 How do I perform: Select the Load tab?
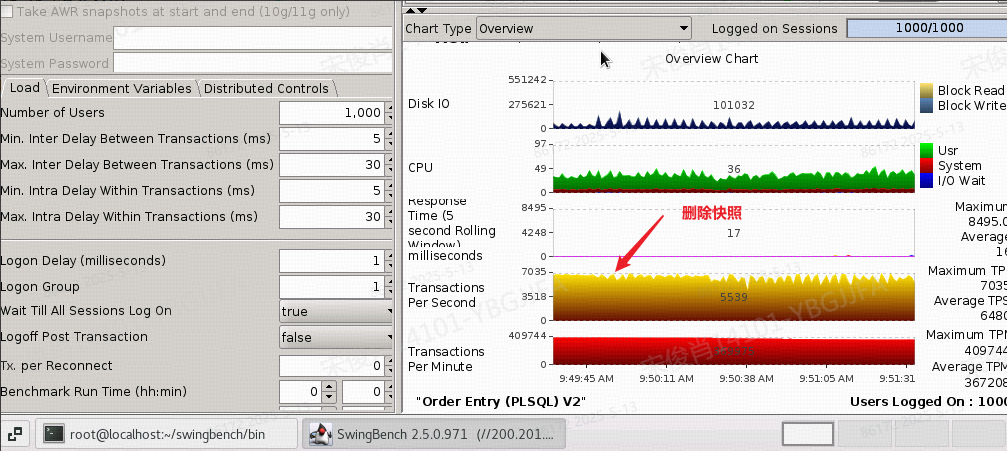pyautogui.click(x=24, y=88)
